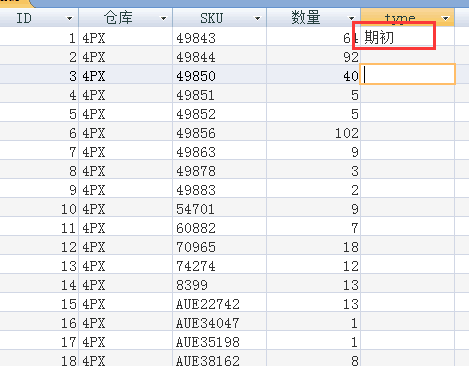Click quantity cell 12 in row 13

pos(313,264)
